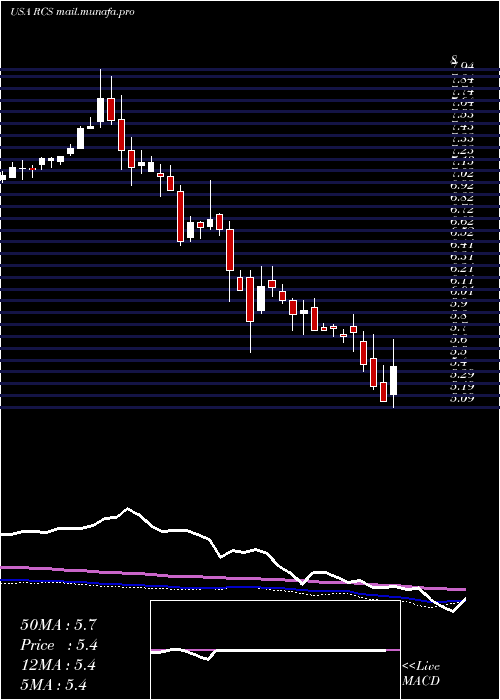Select the '12MA : 5.4' legend value
The image size is (500, 700).
[58, 665]
